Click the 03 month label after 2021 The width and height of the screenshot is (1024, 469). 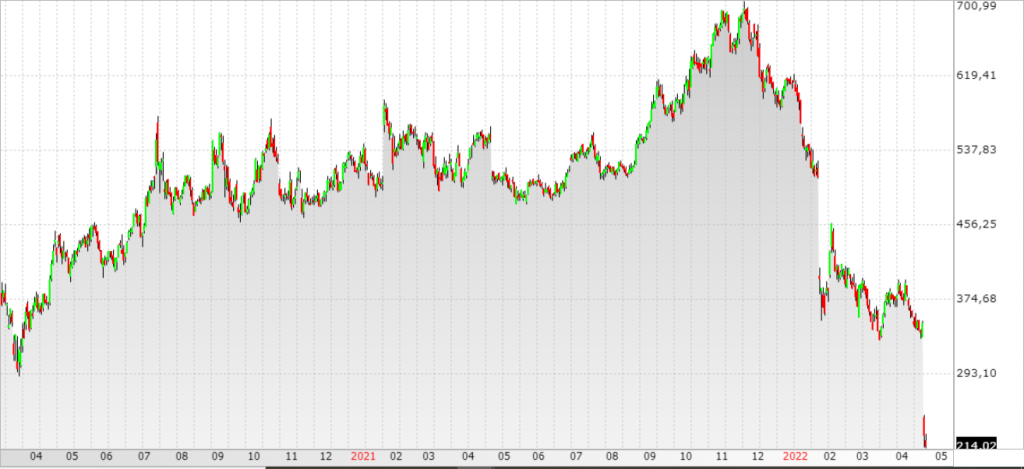(x=428, y=456)
